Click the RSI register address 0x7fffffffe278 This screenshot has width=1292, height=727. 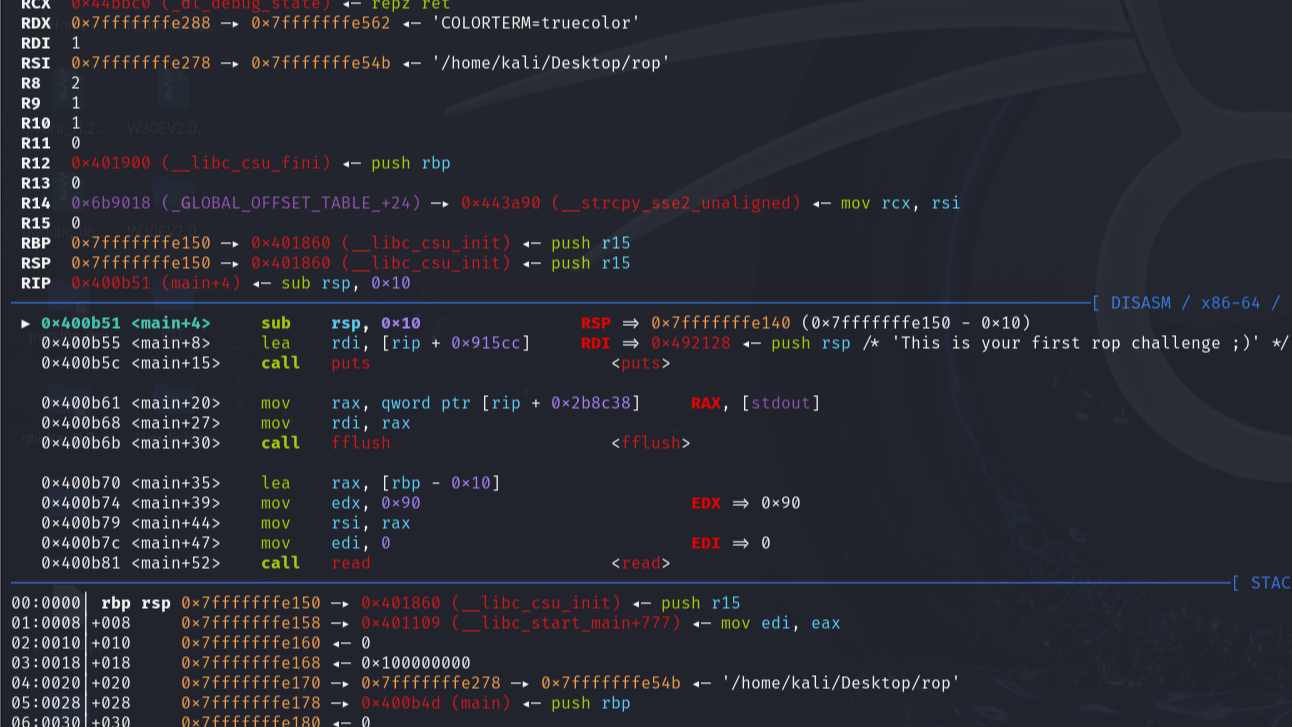click(141, 63)
